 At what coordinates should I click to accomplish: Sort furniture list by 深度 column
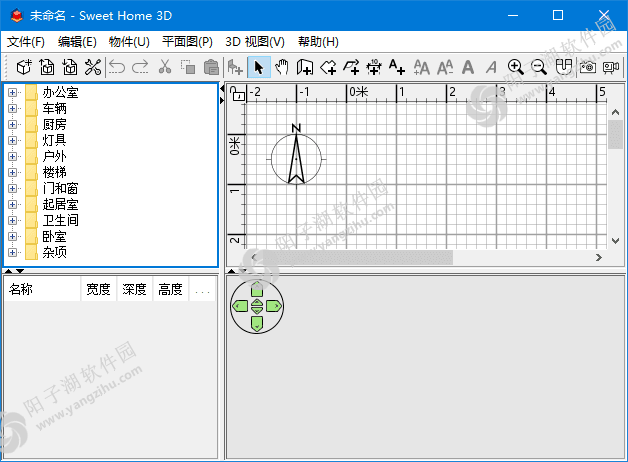point(135,289)
